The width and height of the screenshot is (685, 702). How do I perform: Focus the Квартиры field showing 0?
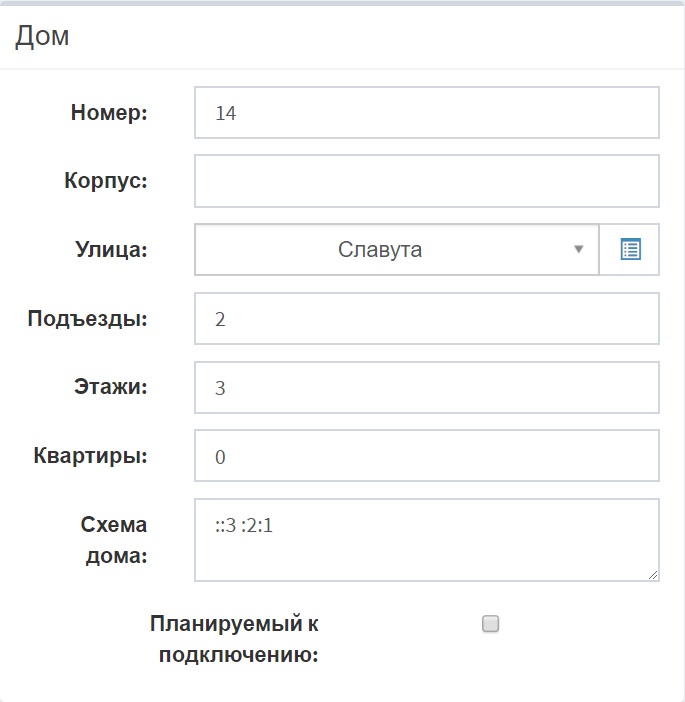point(427,456)
